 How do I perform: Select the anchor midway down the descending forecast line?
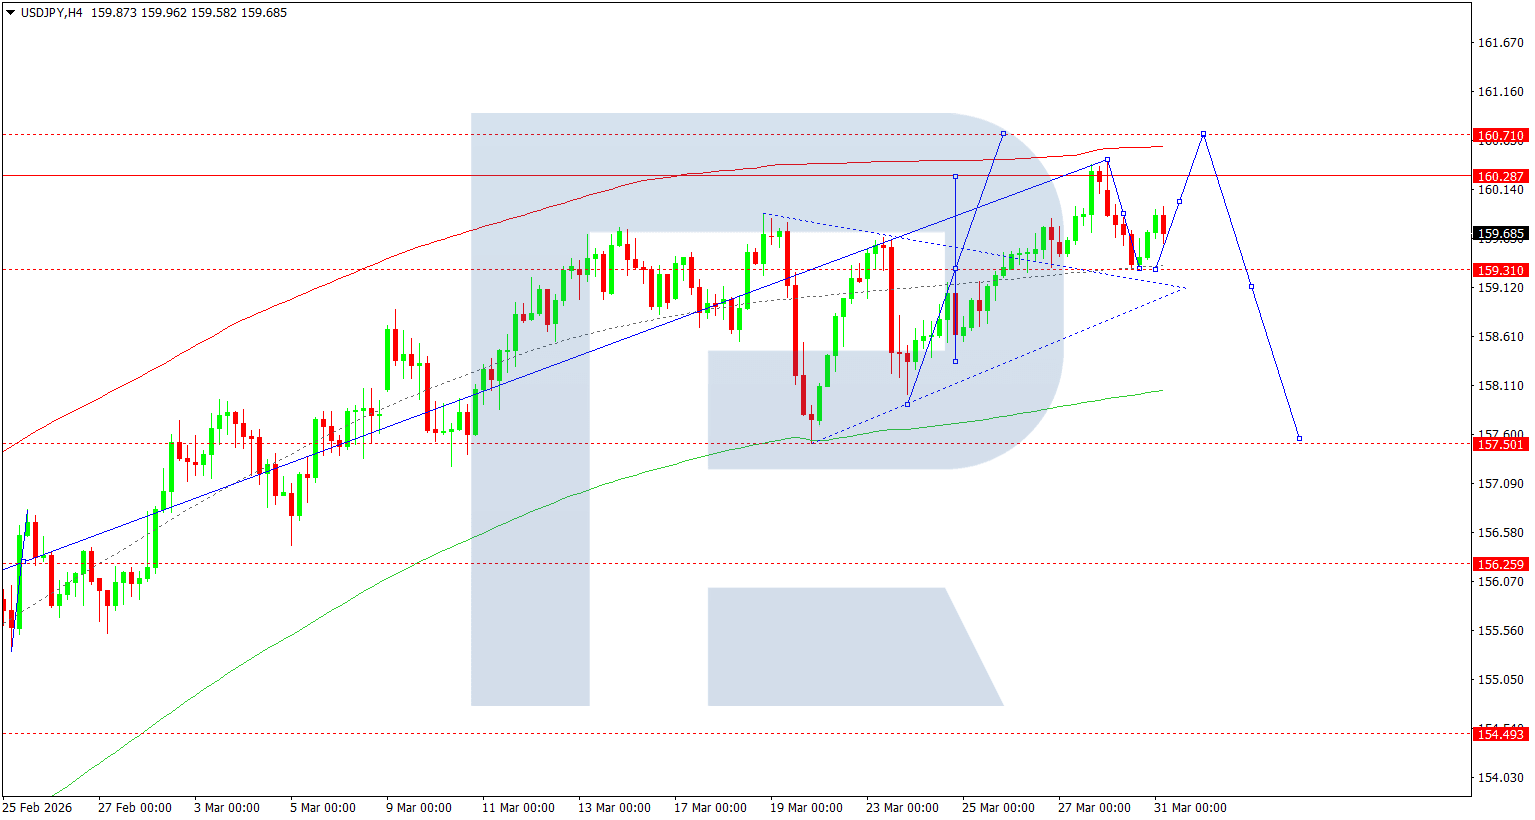coord(1251,286)
